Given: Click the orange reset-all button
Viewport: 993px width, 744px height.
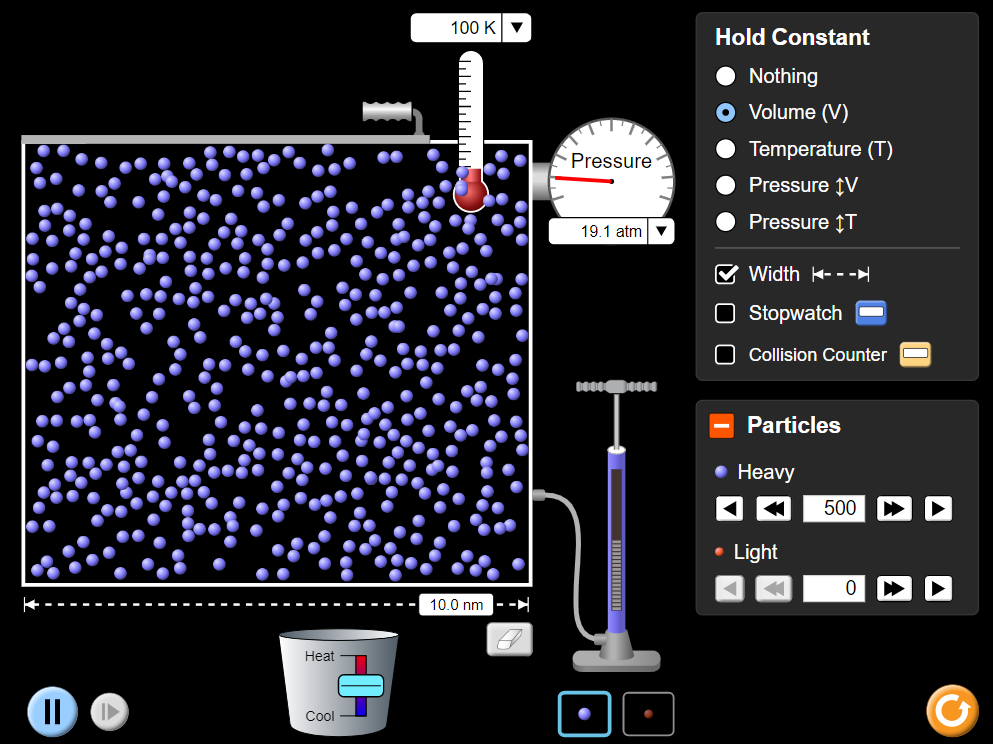Looking at the screenshot, I should click(952, 710).
